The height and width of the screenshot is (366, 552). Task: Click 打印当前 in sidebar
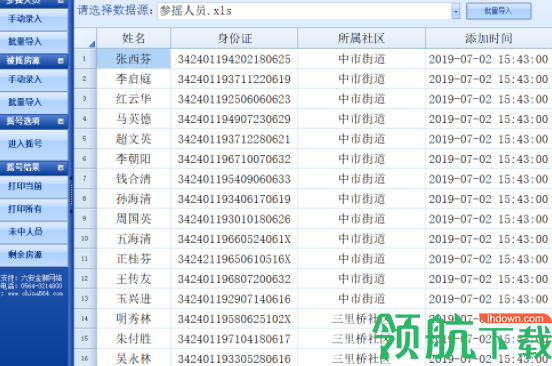[34, 186]
